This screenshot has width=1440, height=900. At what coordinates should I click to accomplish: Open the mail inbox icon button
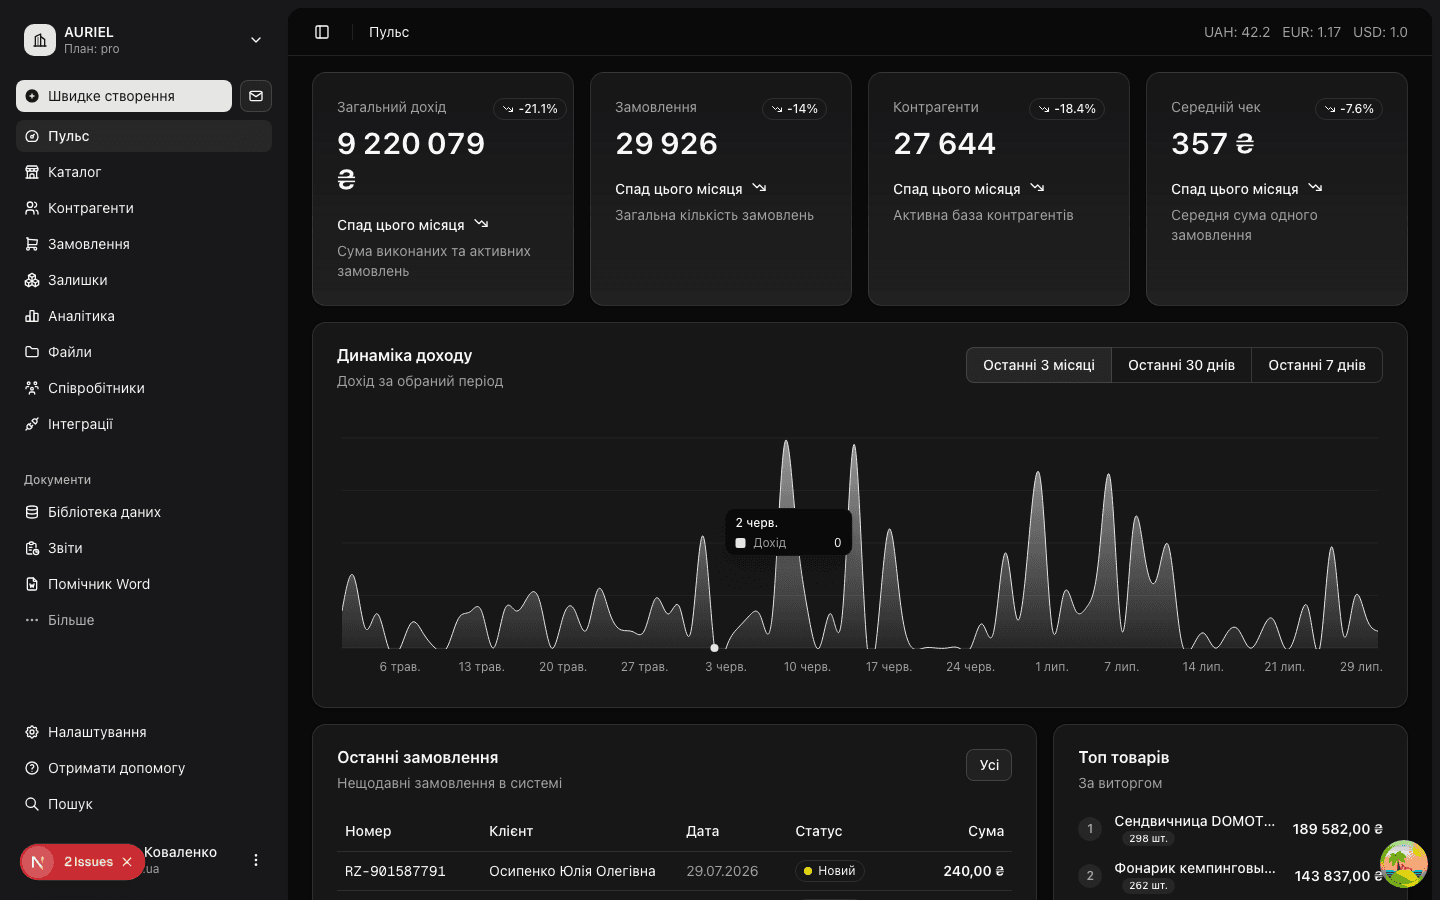[x=256, y=96]
